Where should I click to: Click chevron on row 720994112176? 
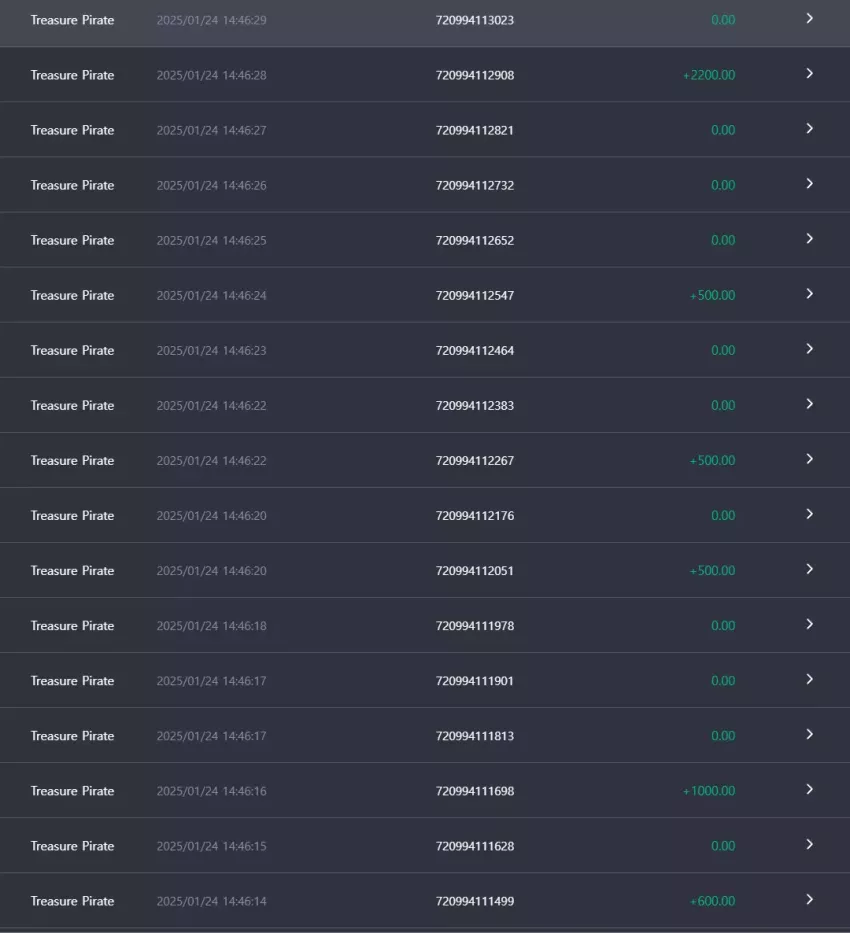810,514
